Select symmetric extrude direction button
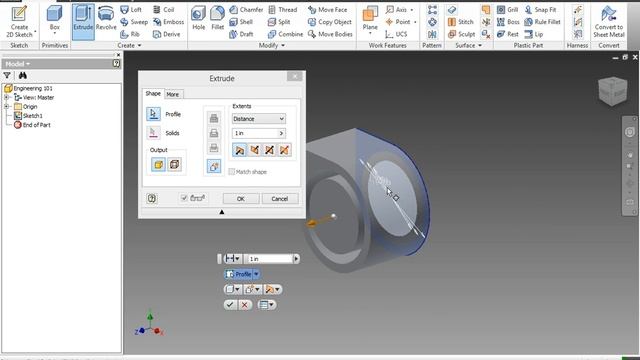Image resolution: width=640 pixels, height=360 pixels. pyautogui.click(x=269, y=150)
